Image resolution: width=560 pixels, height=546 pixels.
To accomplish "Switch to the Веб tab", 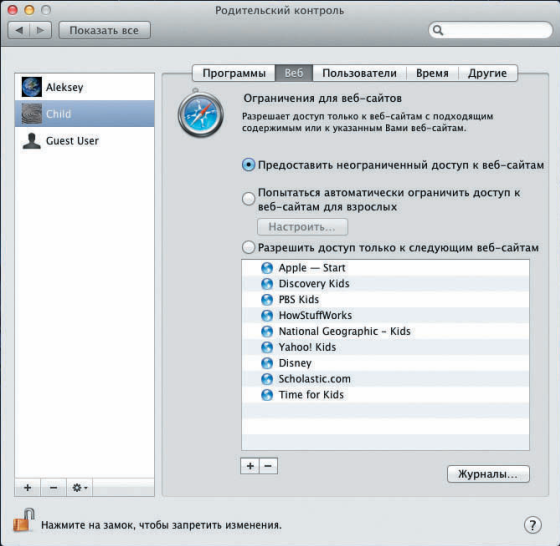I will [294, 73].
